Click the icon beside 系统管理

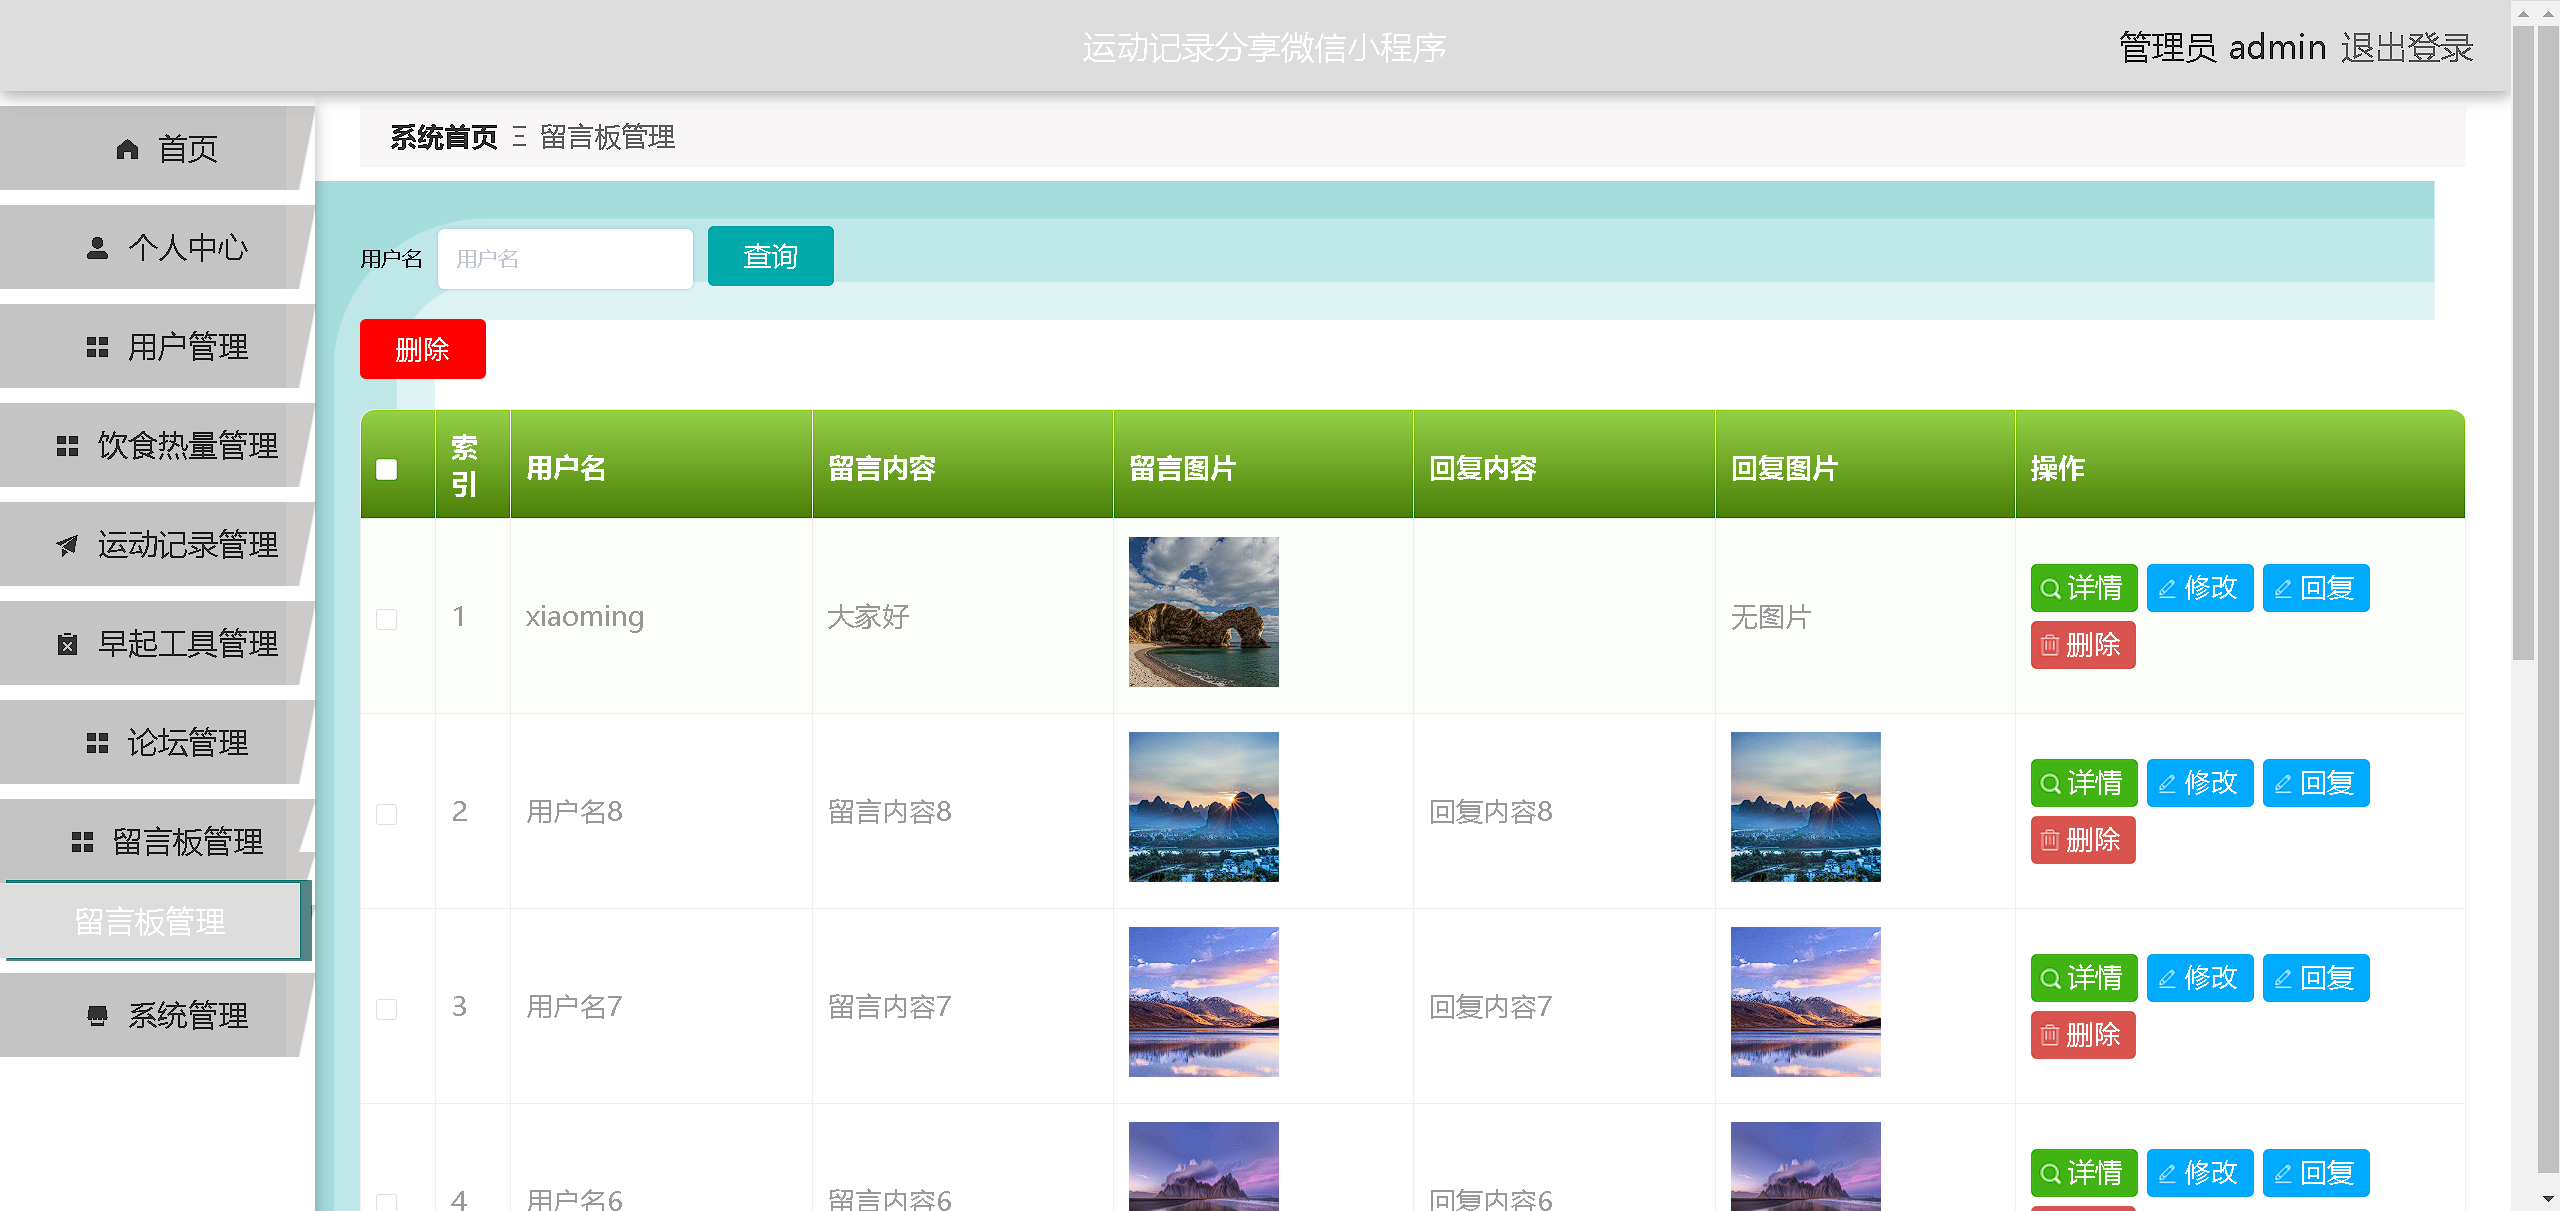[x=97, y=1016]
